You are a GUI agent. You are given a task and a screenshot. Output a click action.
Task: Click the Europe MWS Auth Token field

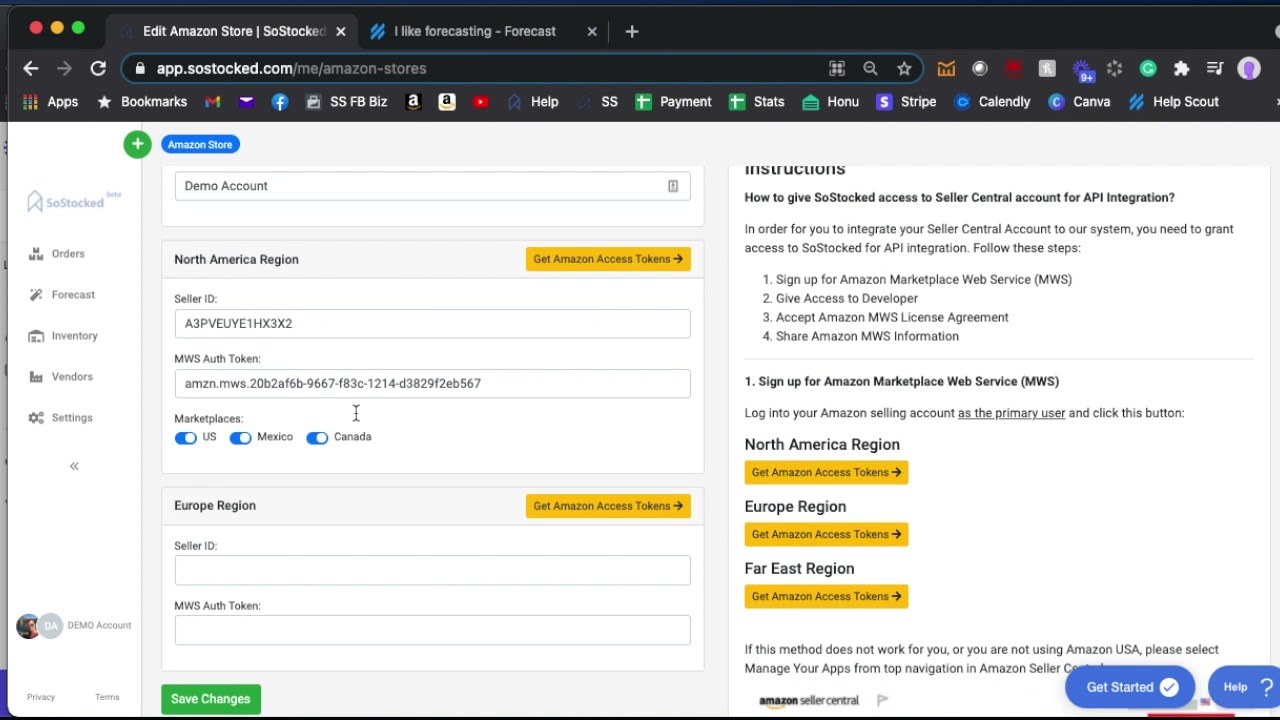(432, 630)
